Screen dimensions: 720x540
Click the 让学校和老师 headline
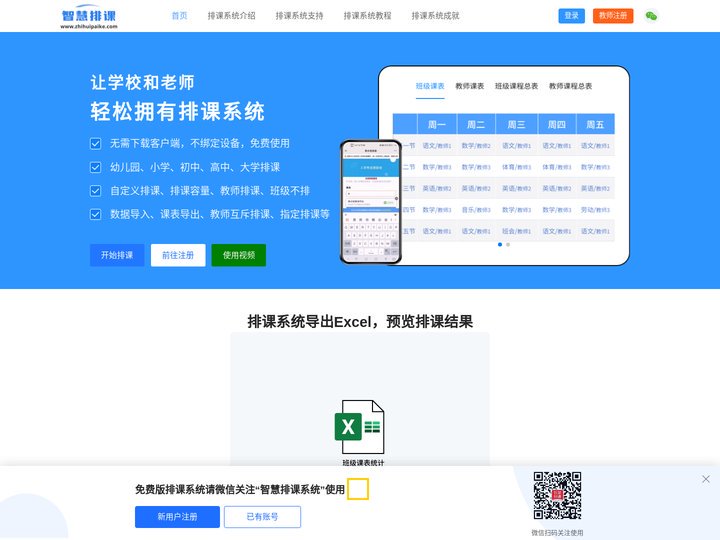(142, 83)
